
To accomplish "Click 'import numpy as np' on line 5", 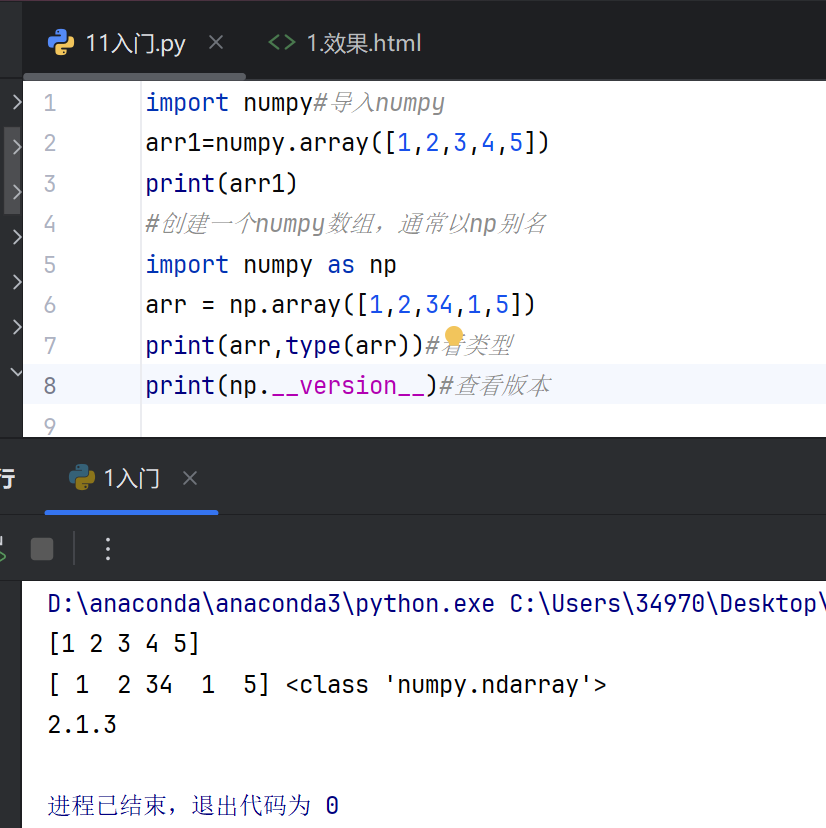I will coord(271,265).
